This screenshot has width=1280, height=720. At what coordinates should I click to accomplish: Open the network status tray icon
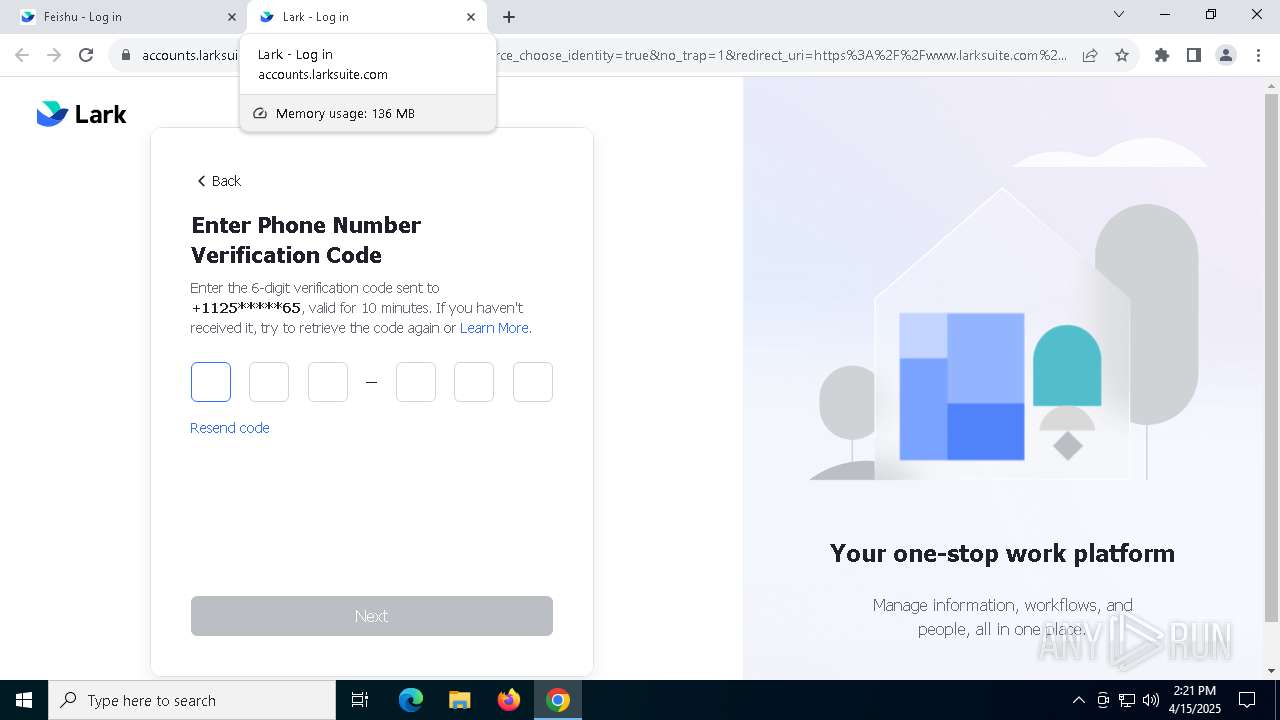tap(1127, 700)
